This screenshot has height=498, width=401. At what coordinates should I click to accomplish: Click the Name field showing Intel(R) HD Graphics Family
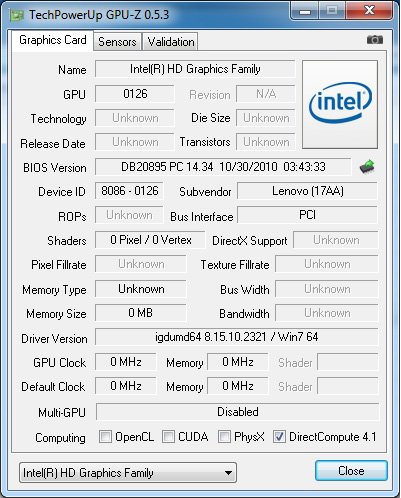pyautogui.click(x=195, y=69)
